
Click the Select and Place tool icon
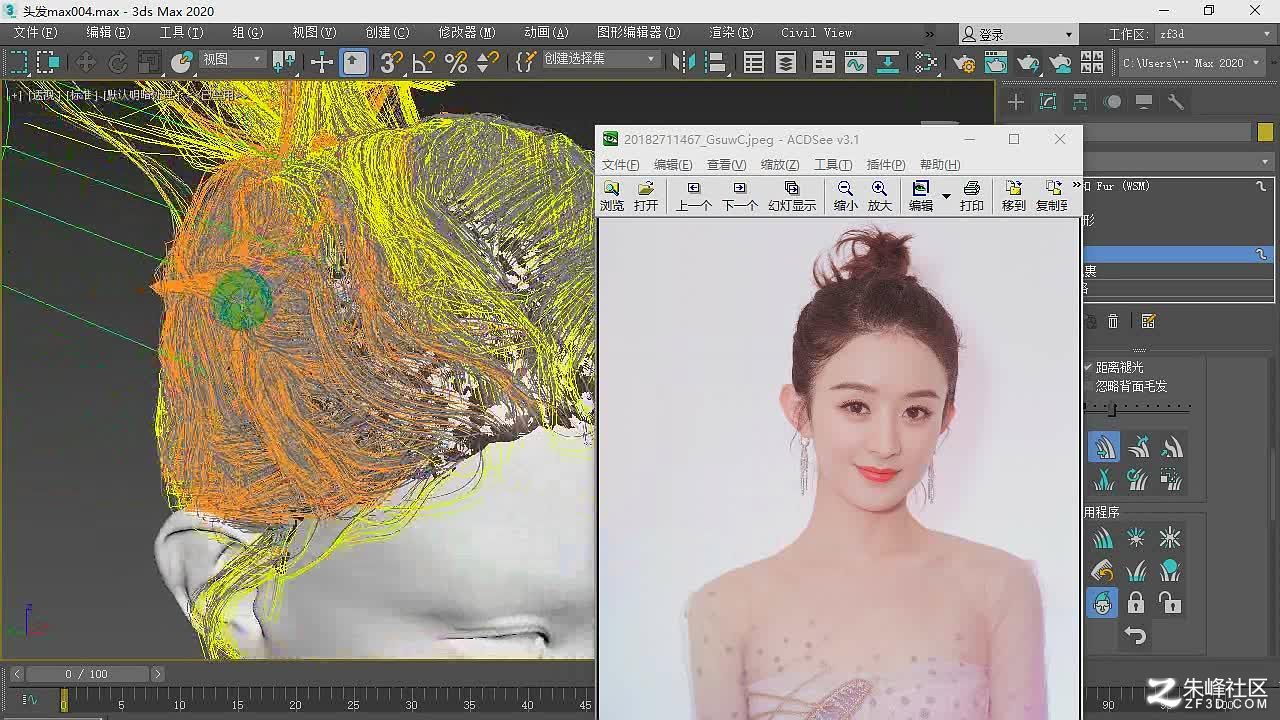[x=181, y=62]
